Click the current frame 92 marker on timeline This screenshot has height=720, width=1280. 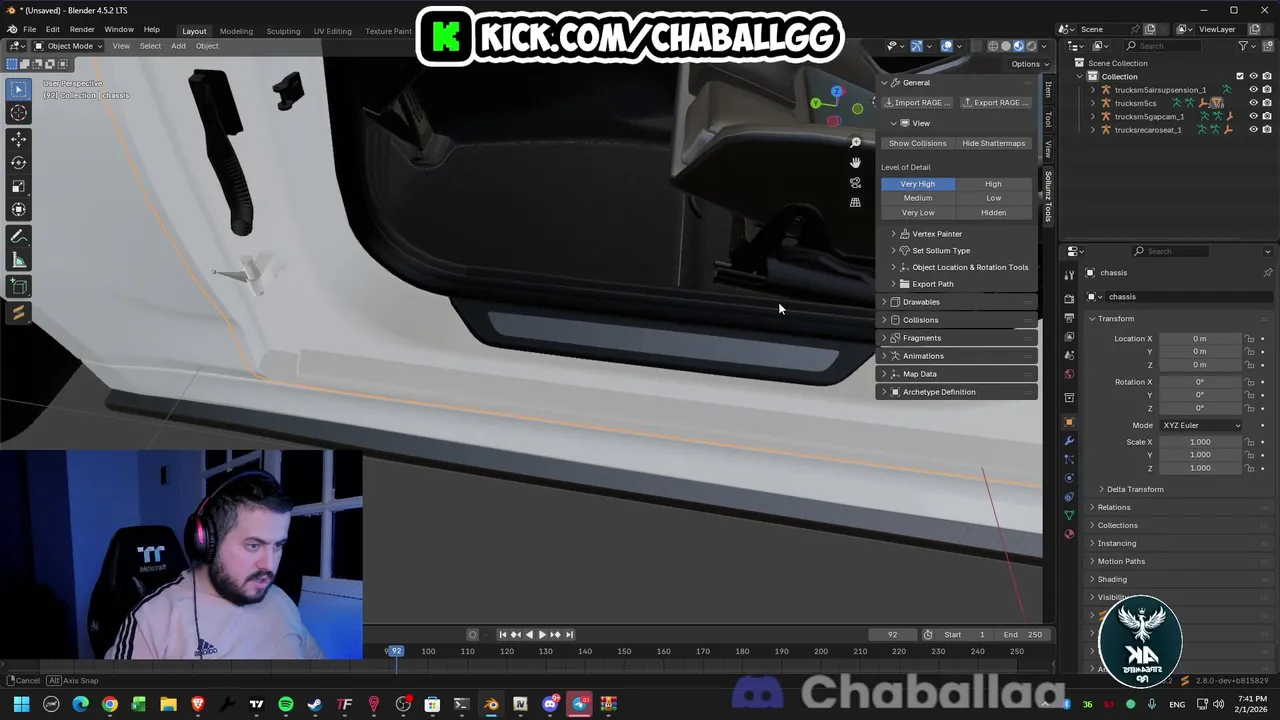[396, 651]
